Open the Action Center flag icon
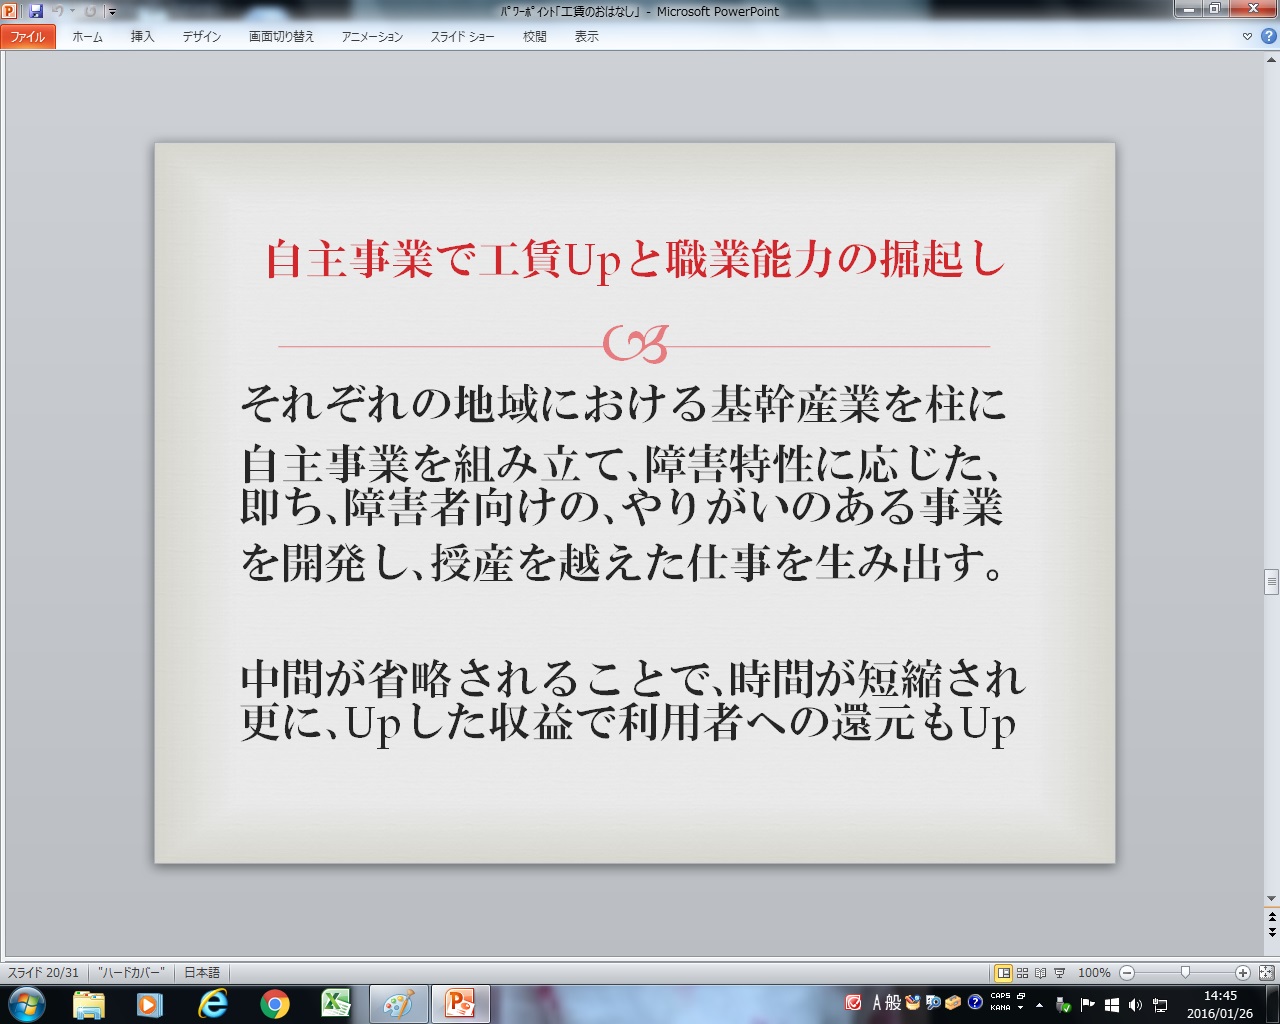Viewport: 1280px width, 1024px height. coord(1088,1005)
